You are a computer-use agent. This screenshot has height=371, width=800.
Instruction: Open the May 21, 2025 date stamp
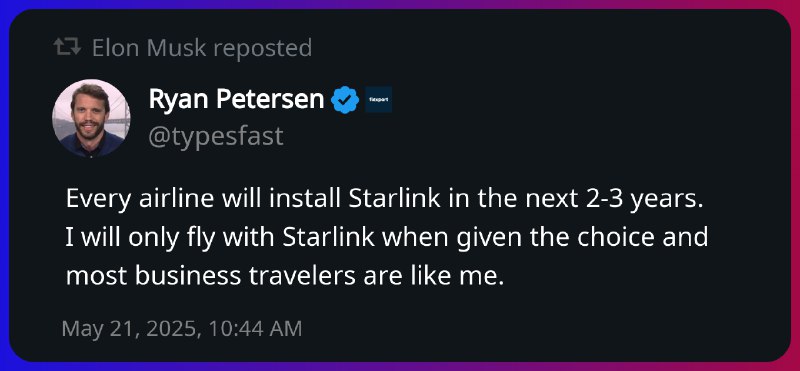129,329
